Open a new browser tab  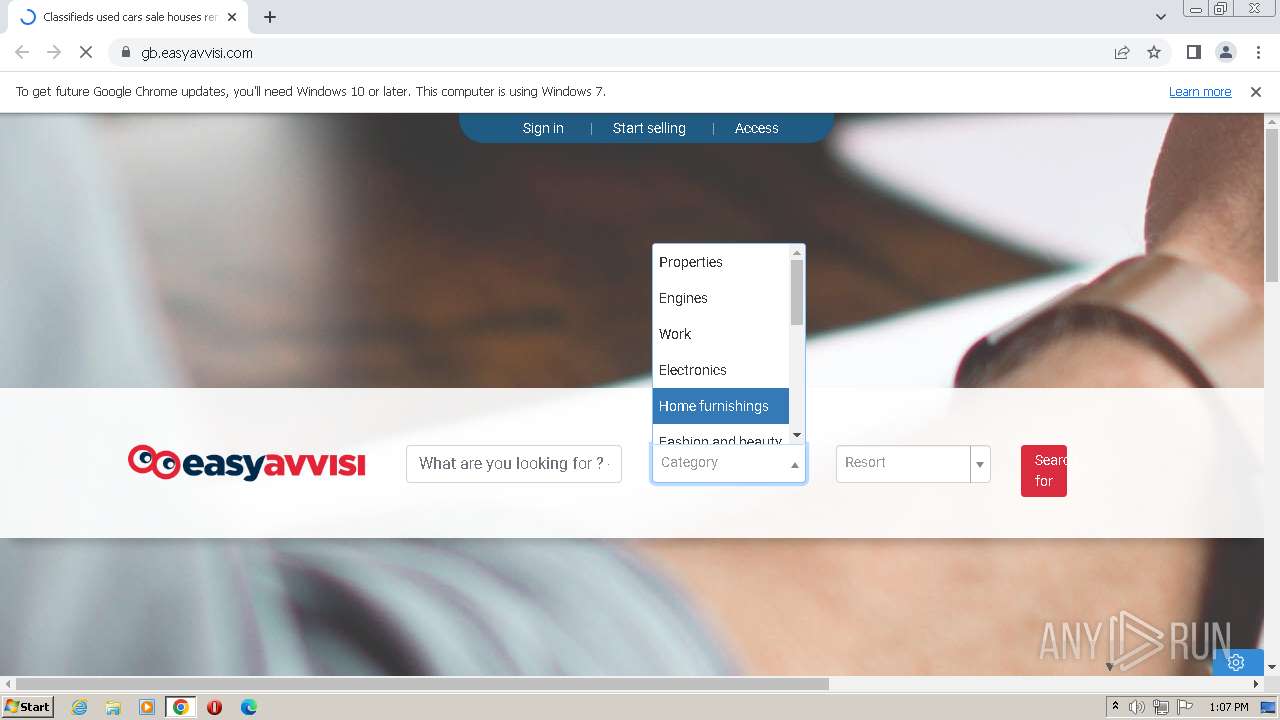click(270, 17)
